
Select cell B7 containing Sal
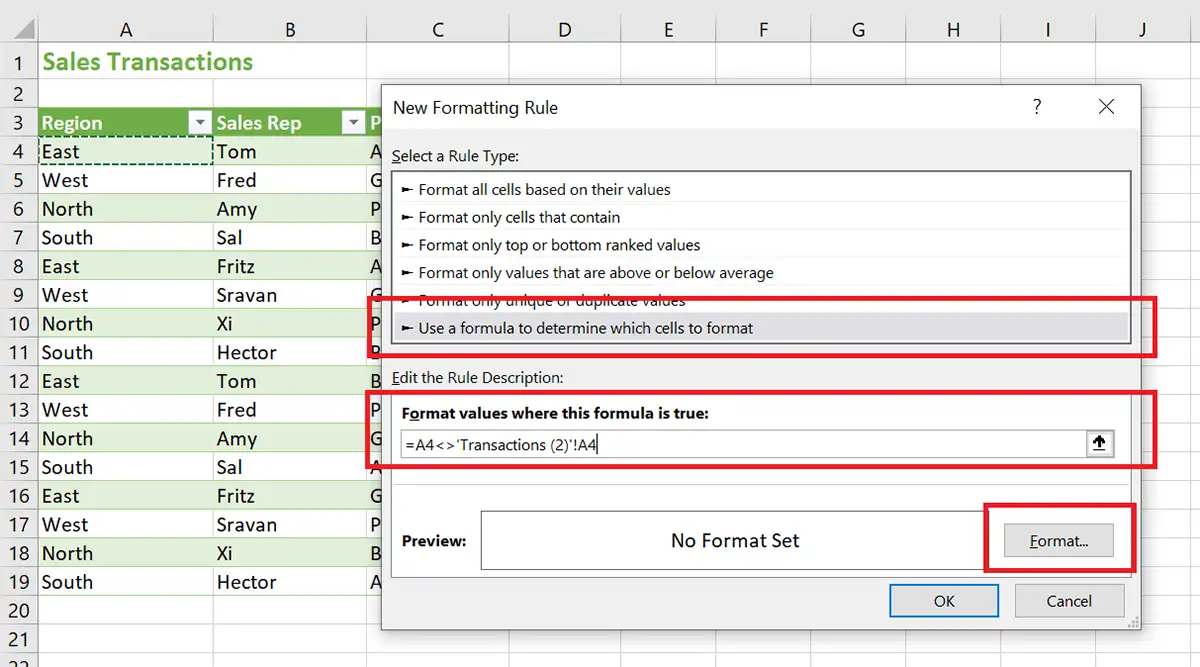[290, 238]
